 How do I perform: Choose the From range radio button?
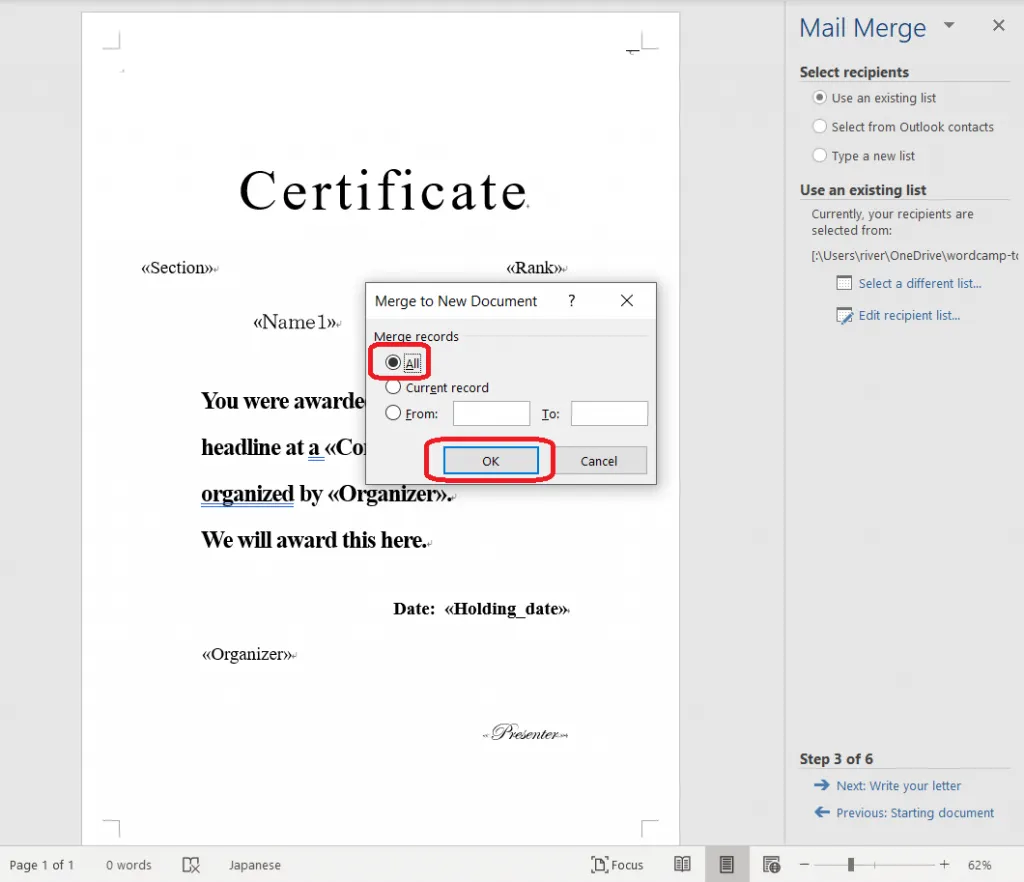[x=393, y=413]
